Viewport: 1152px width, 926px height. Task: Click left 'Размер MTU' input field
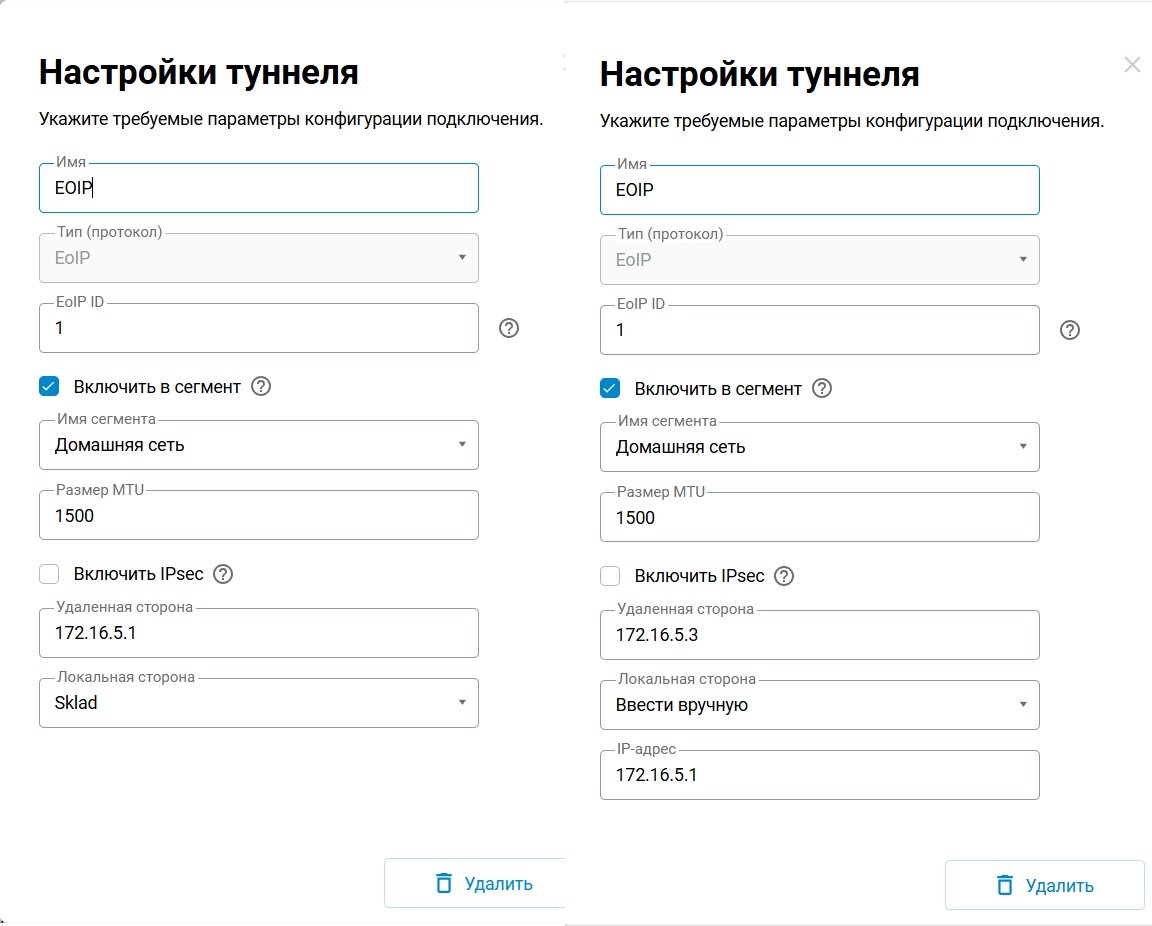pyautogui.click(x=258, y=516)
